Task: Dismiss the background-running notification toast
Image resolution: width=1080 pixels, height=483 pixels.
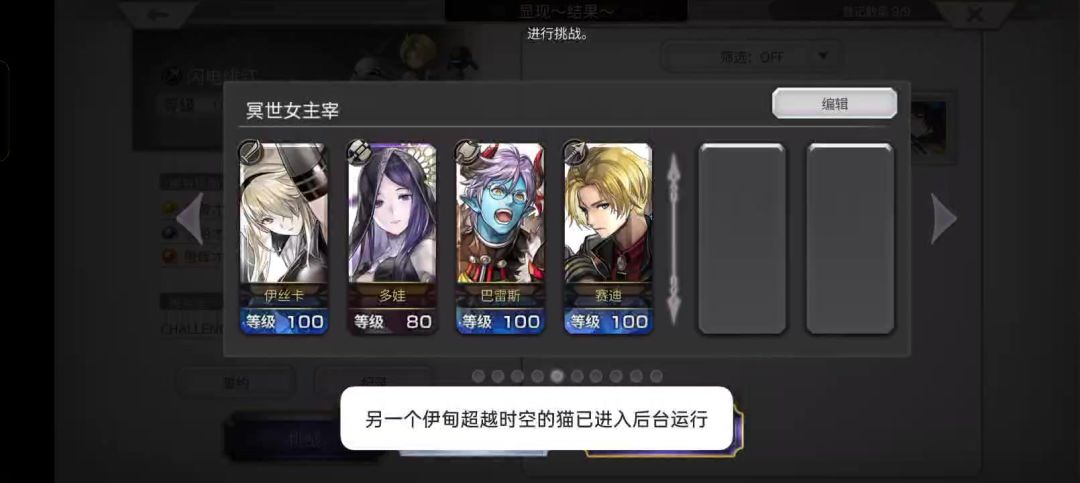Action: point(536,418)
